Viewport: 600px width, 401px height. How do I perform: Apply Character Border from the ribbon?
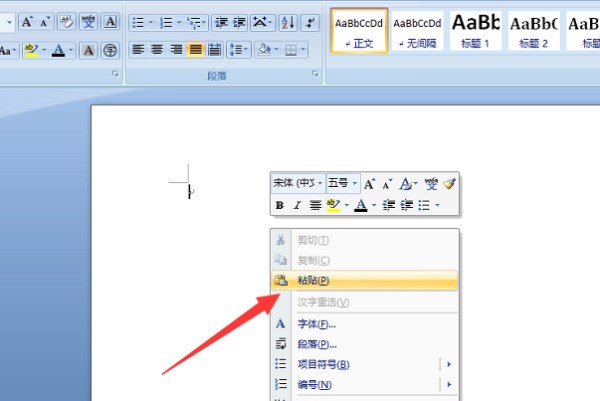coord(110,22)
